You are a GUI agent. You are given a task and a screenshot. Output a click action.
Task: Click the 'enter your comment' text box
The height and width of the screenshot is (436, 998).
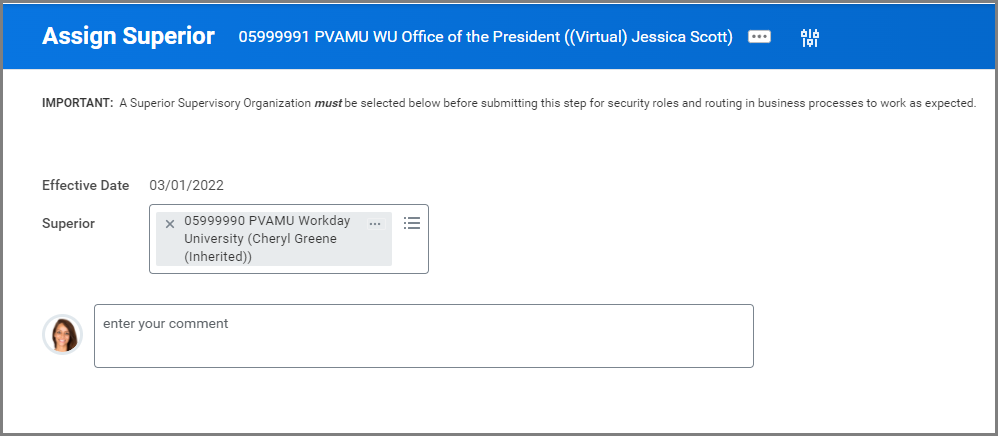point(423,335)
